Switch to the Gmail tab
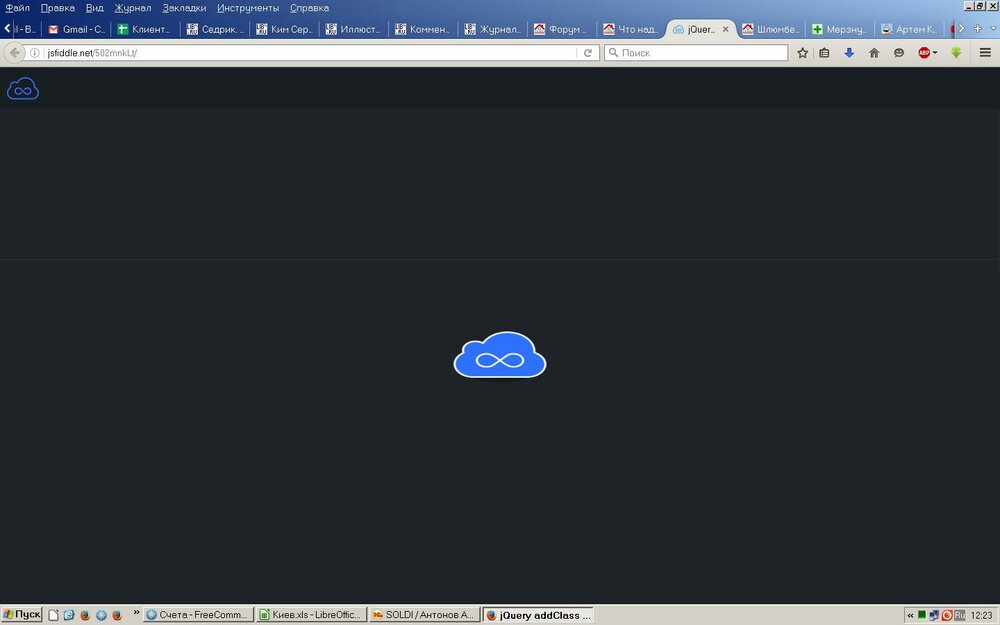 click(x=77, y=29)
